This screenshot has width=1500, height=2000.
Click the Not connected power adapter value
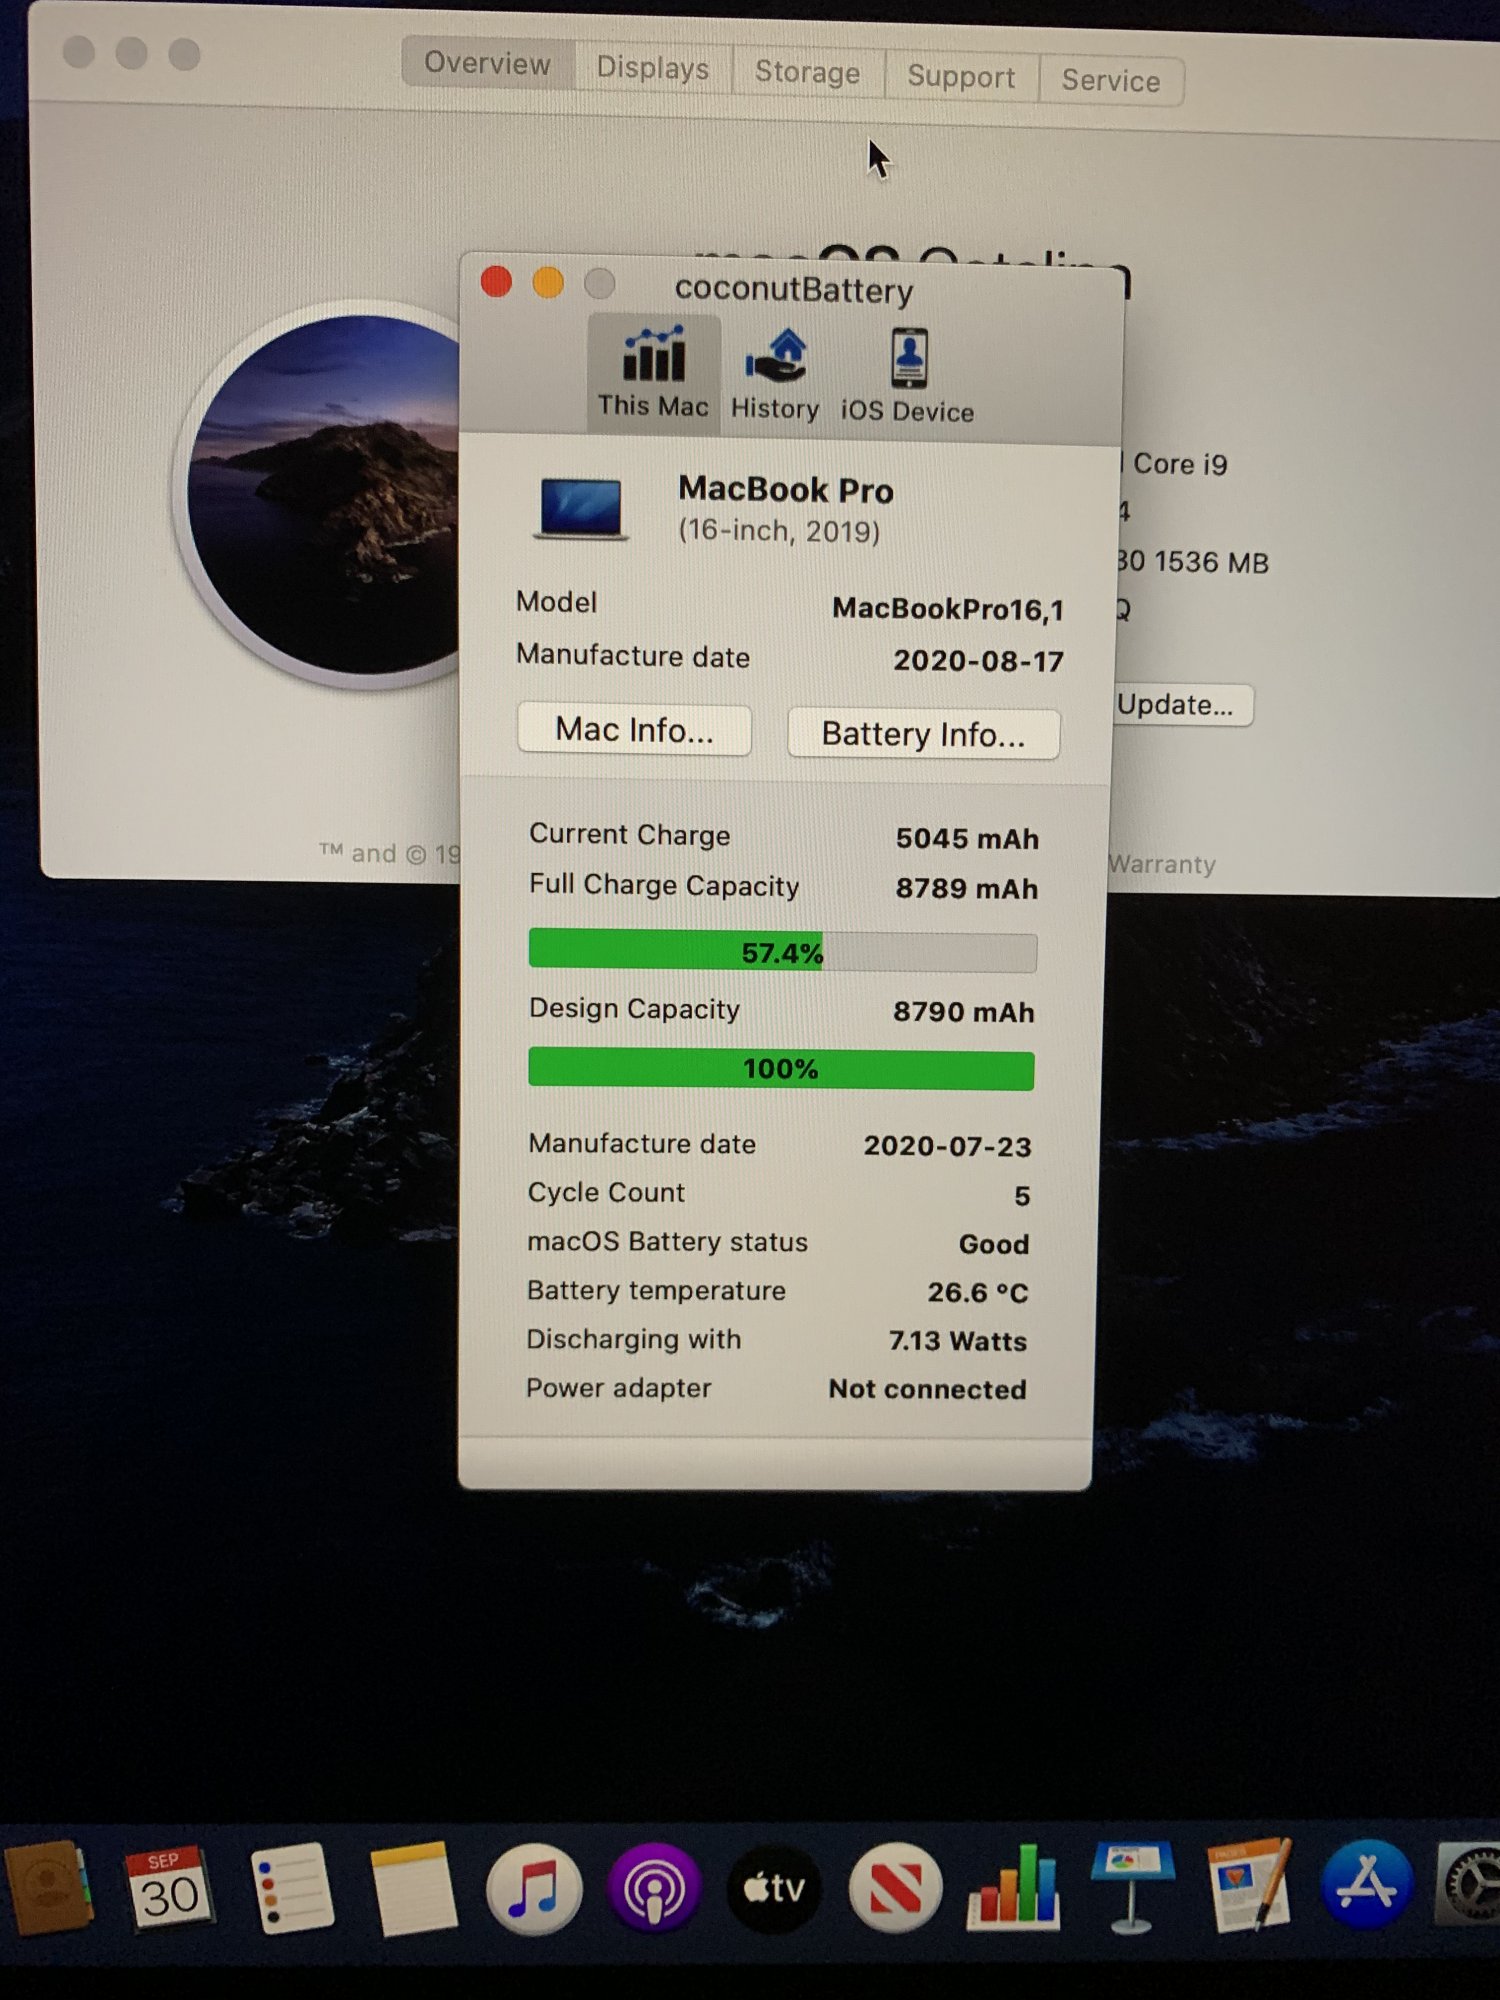click(927, 1389)
